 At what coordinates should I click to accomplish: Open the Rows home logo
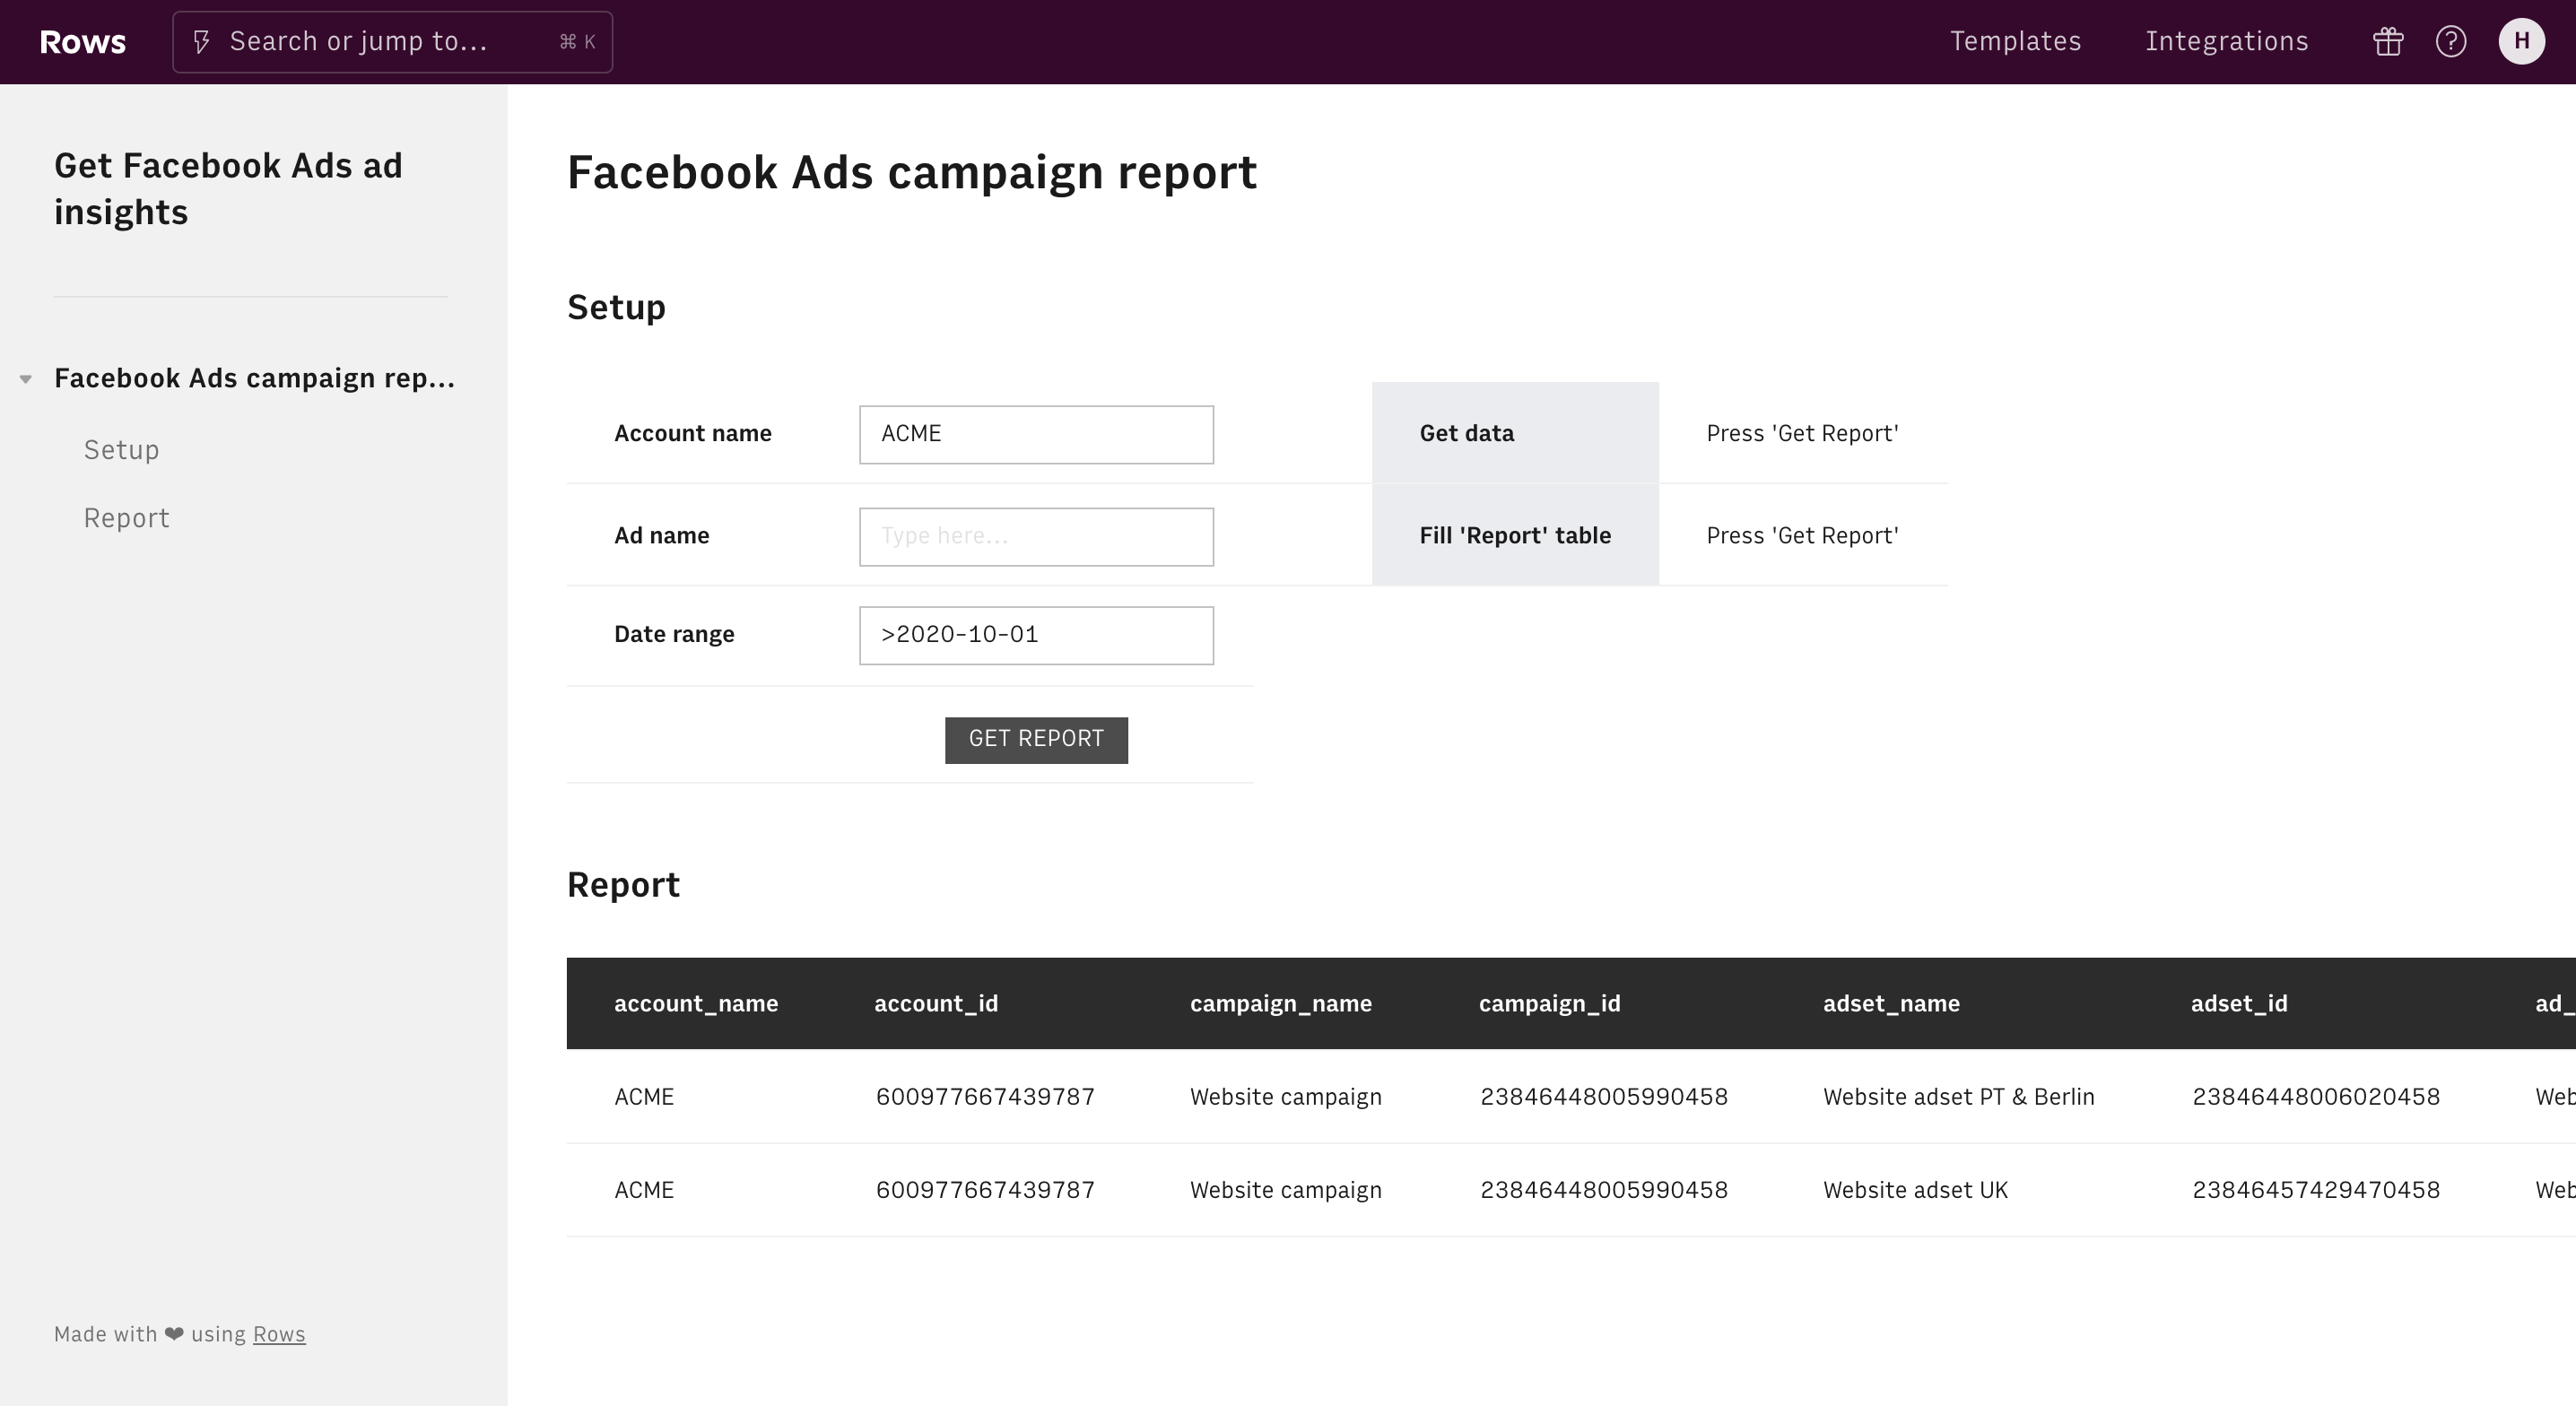point(82,42)
